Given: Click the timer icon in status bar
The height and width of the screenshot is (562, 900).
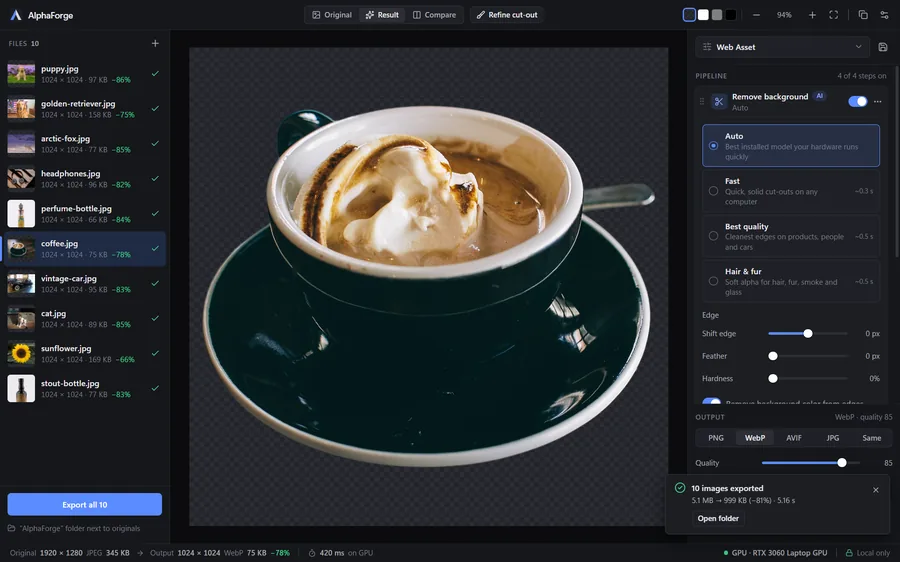Looking at the screenshot, I should click(x=312, y=553).
